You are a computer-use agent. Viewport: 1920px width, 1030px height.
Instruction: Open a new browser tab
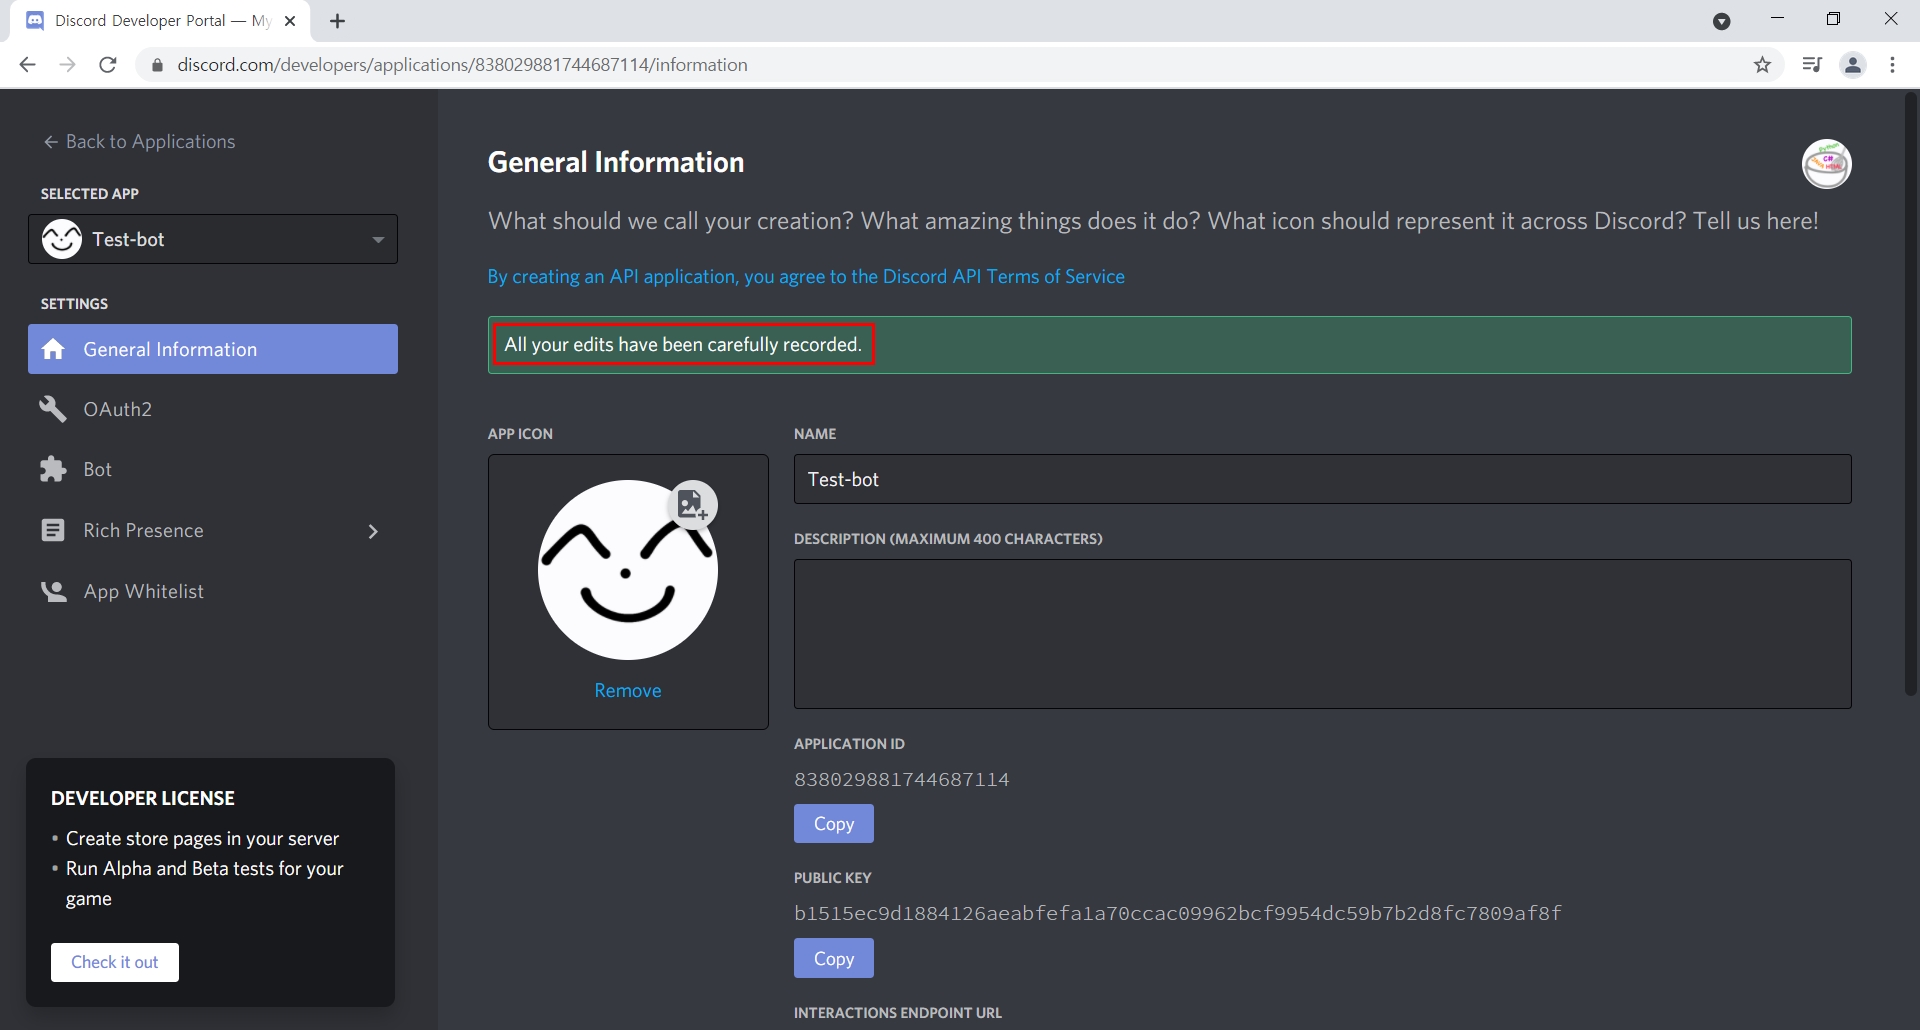(337, 21)
